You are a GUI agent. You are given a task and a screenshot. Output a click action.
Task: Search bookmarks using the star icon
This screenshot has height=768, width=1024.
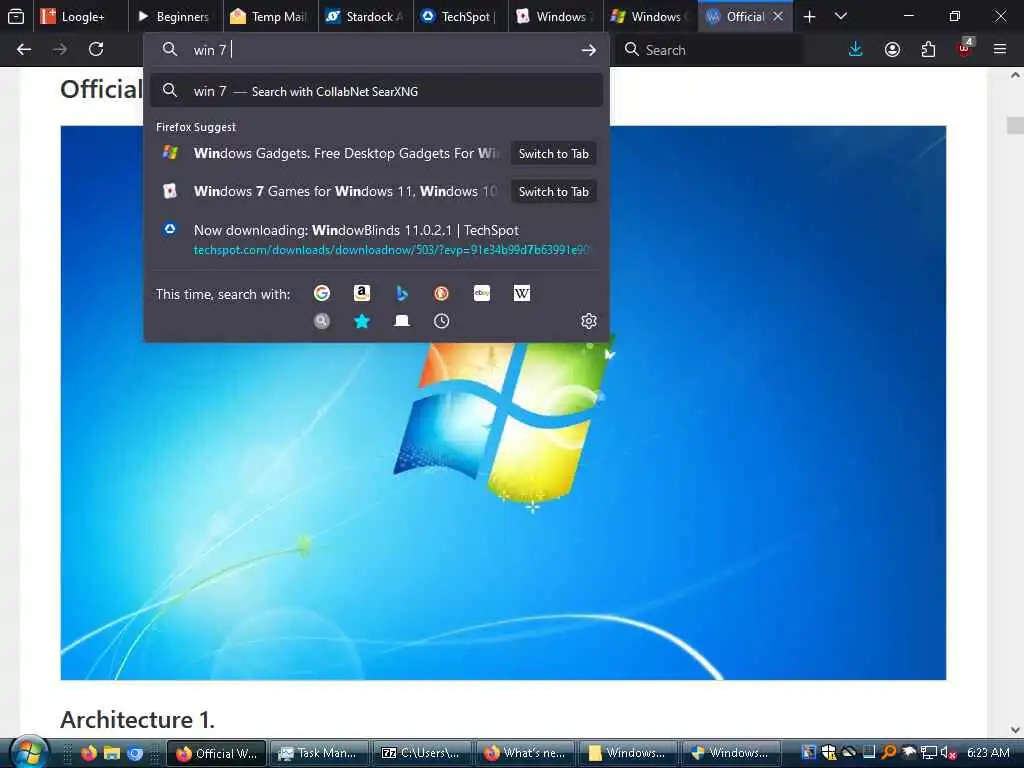click(362, 321)
